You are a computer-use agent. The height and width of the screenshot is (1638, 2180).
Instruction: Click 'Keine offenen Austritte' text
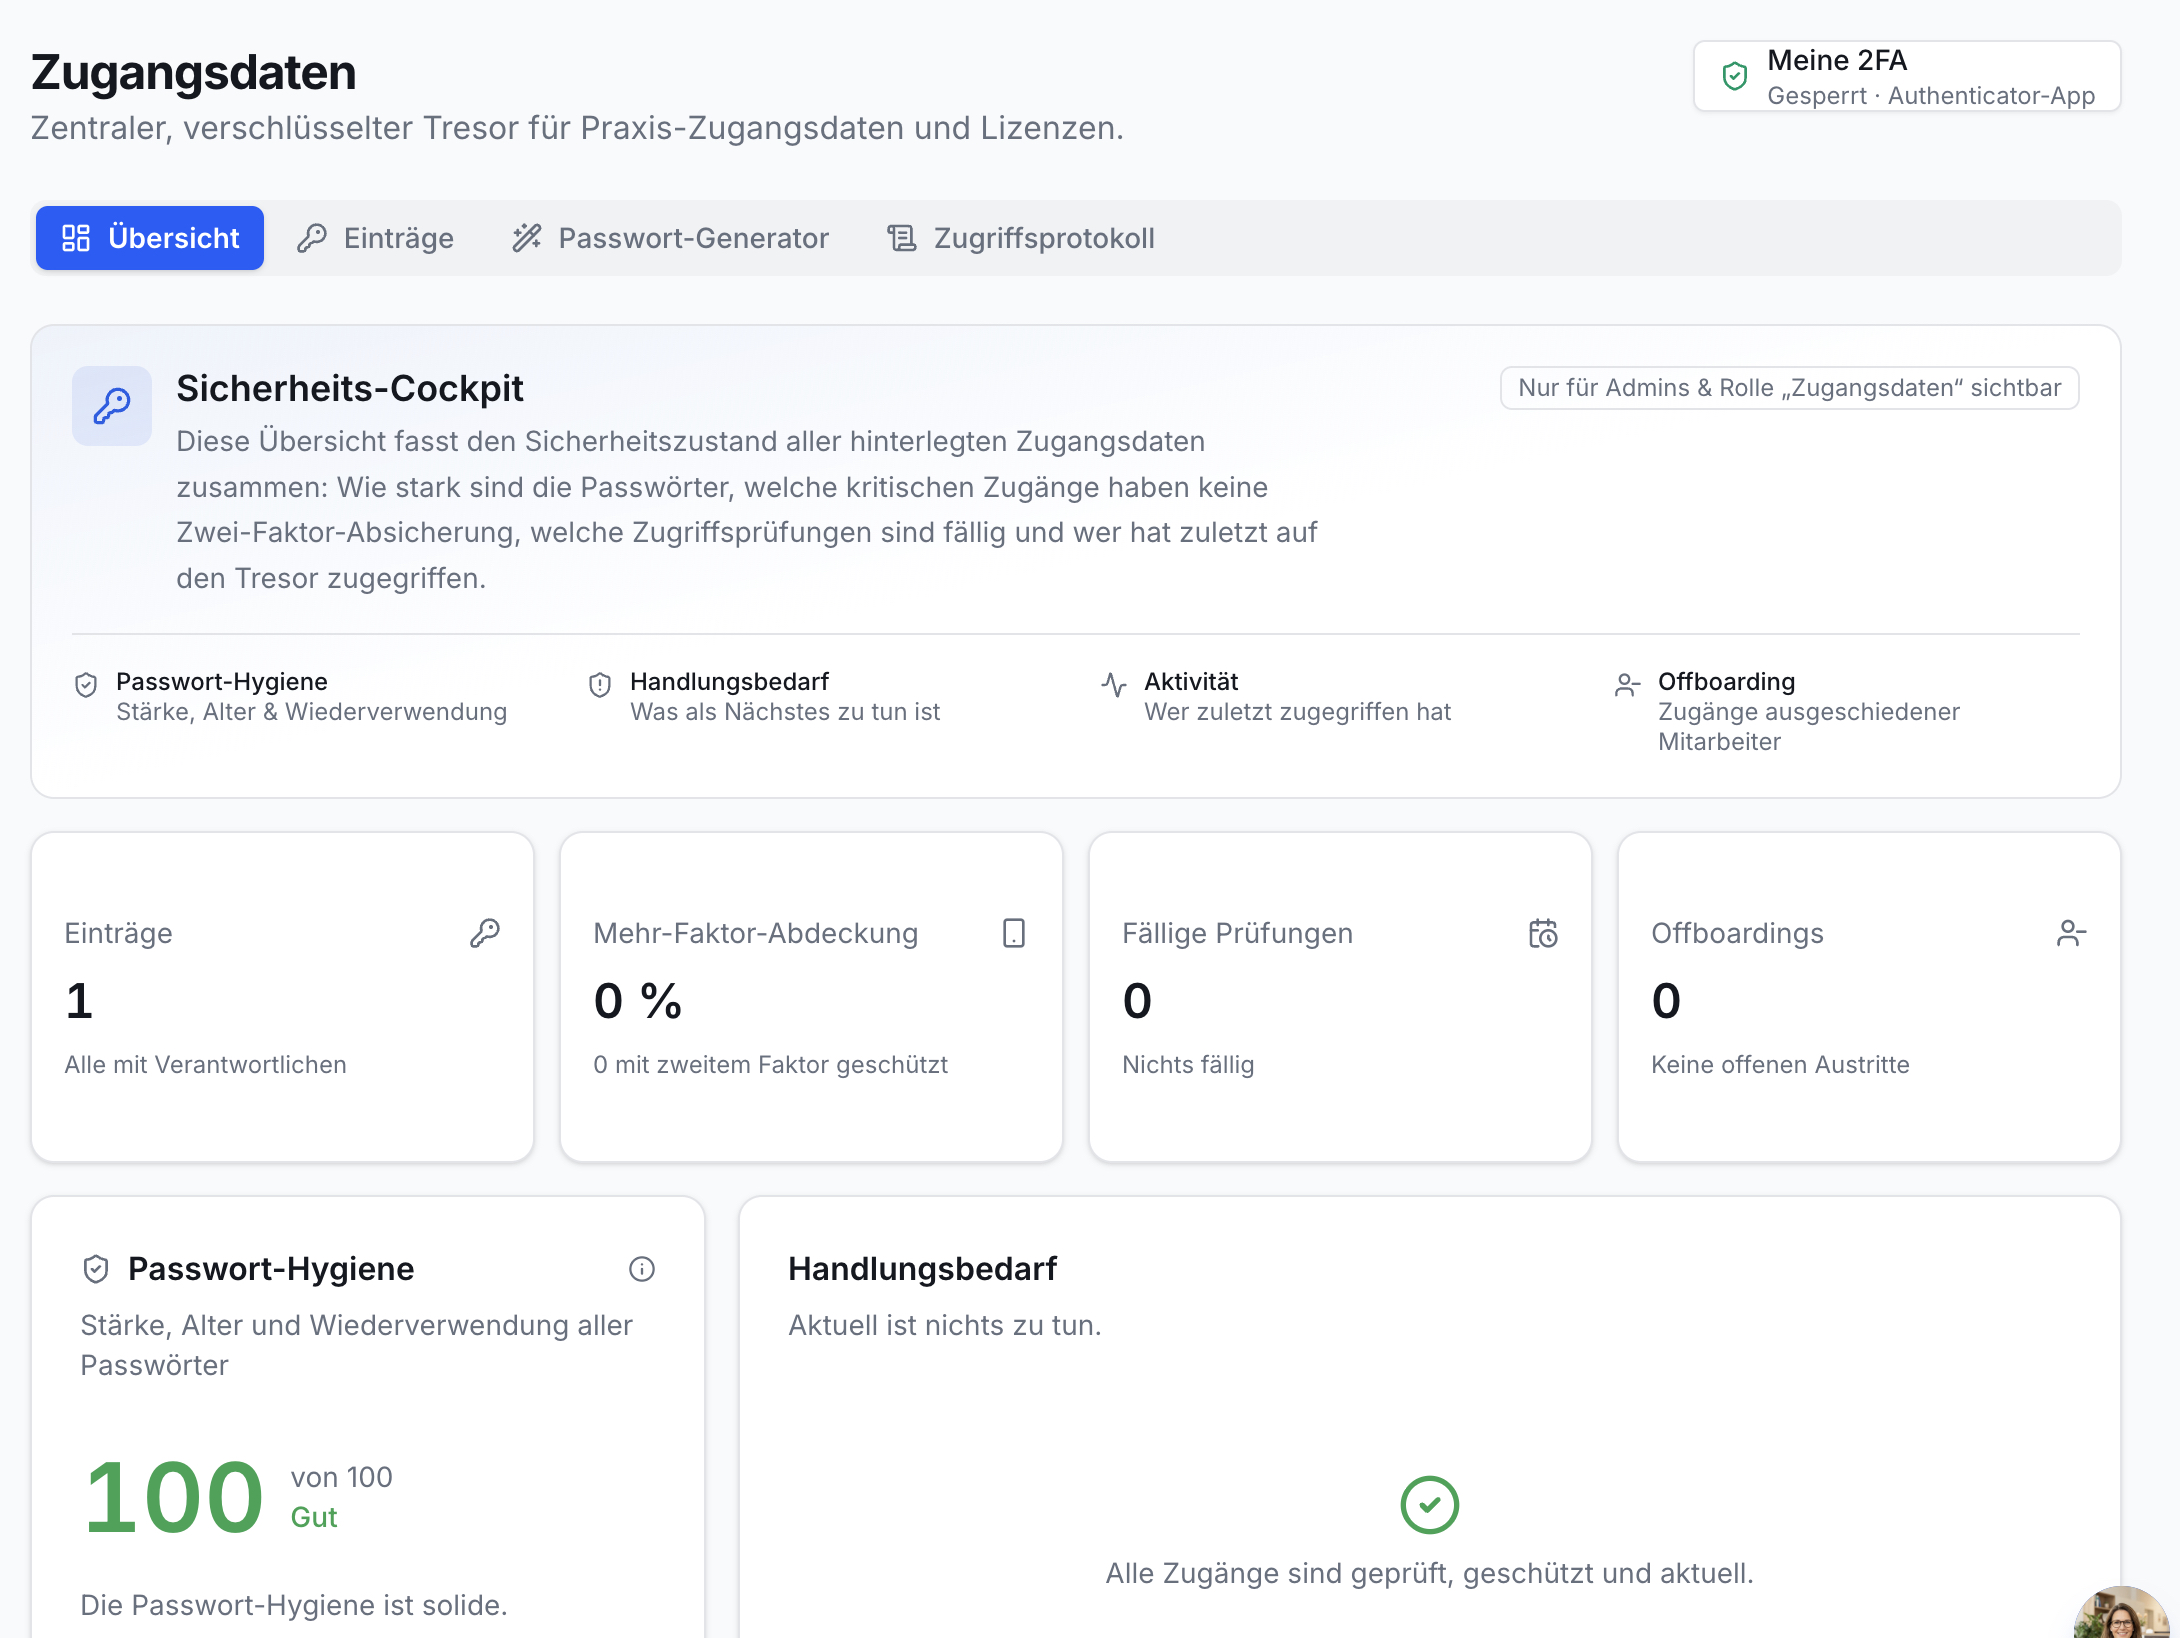click(1780, 1065)
